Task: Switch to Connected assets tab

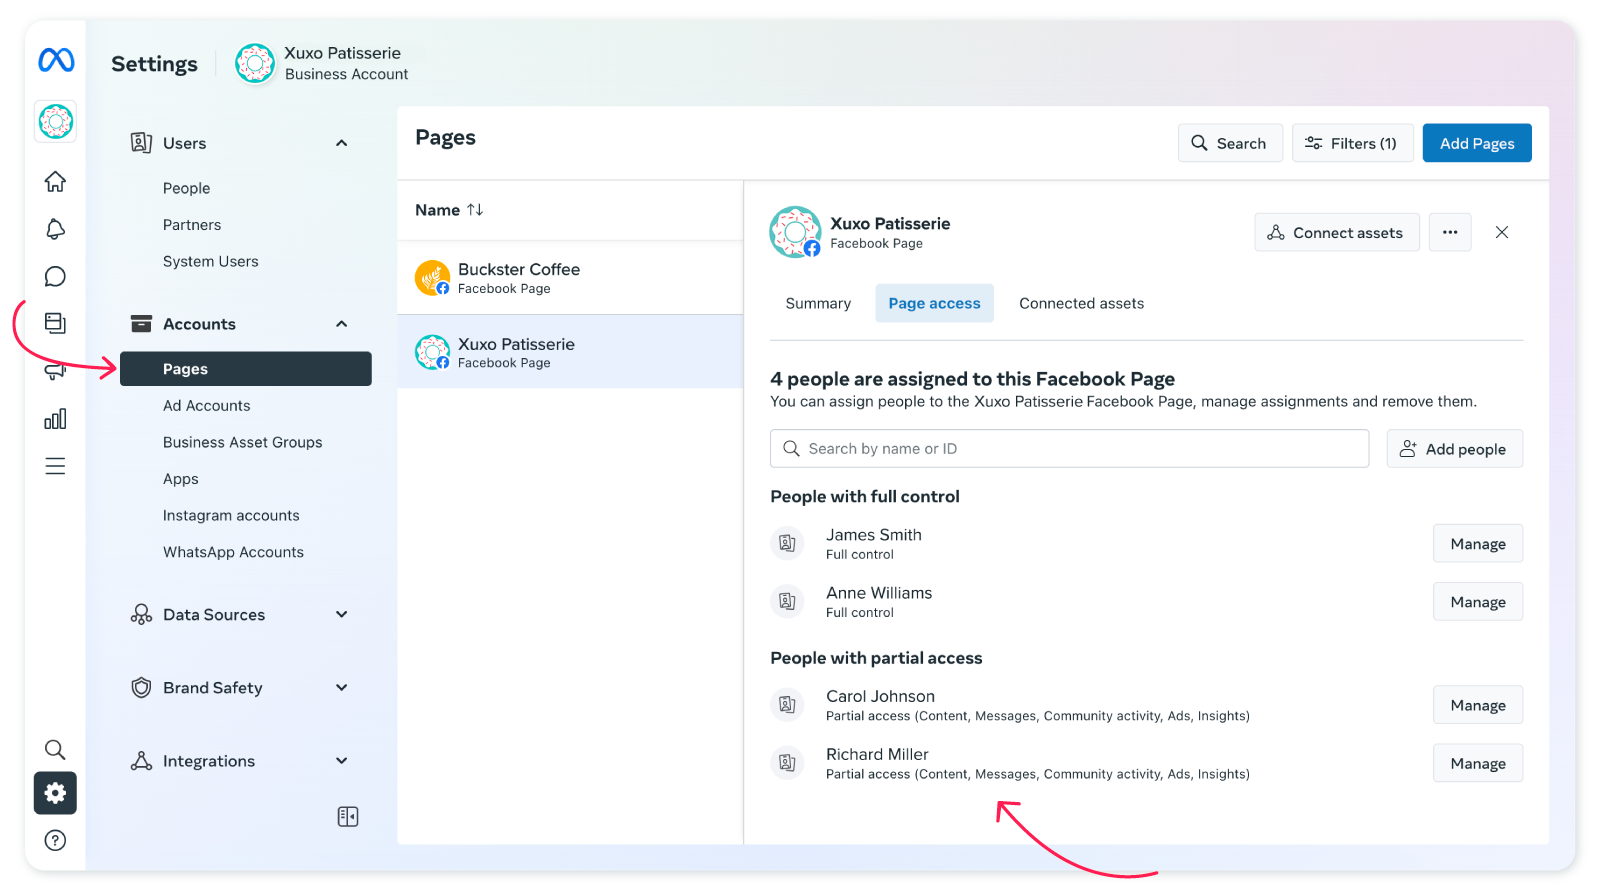Action: [1081, 303]
